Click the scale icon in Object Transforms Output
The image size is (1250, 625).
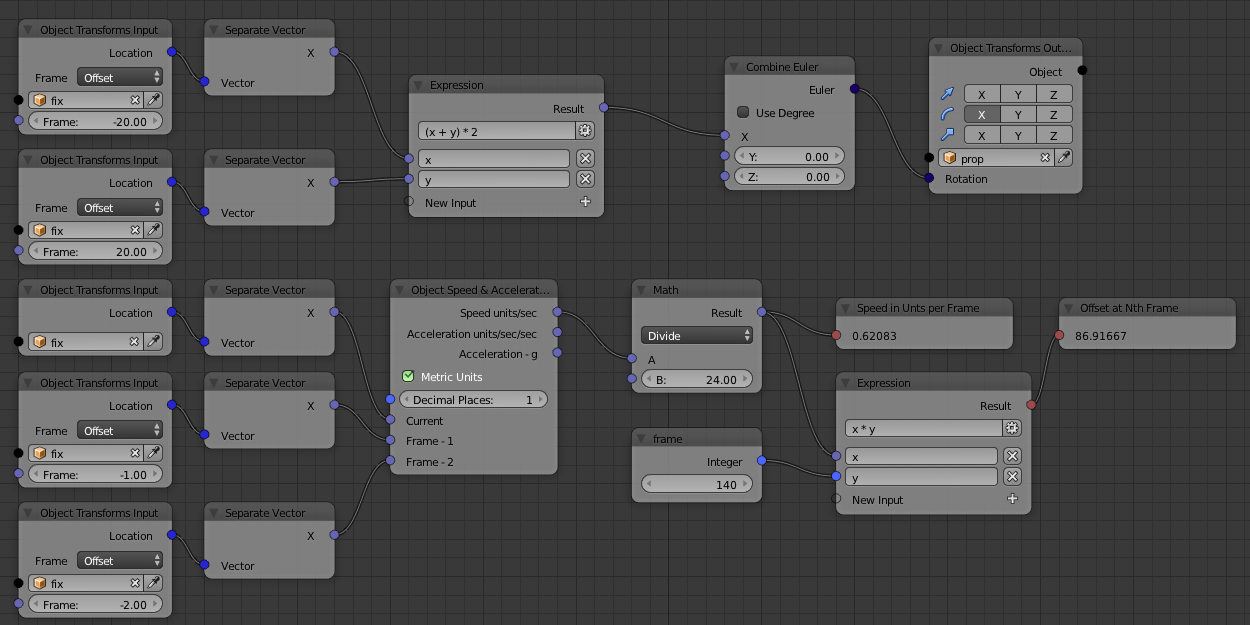947,135
